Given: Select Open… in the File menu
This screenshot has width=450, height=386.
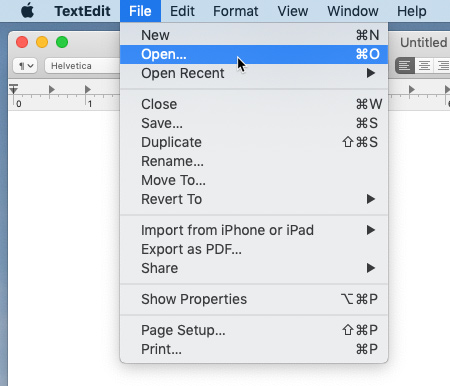Looking at the screenshot, I should [254, 54].
